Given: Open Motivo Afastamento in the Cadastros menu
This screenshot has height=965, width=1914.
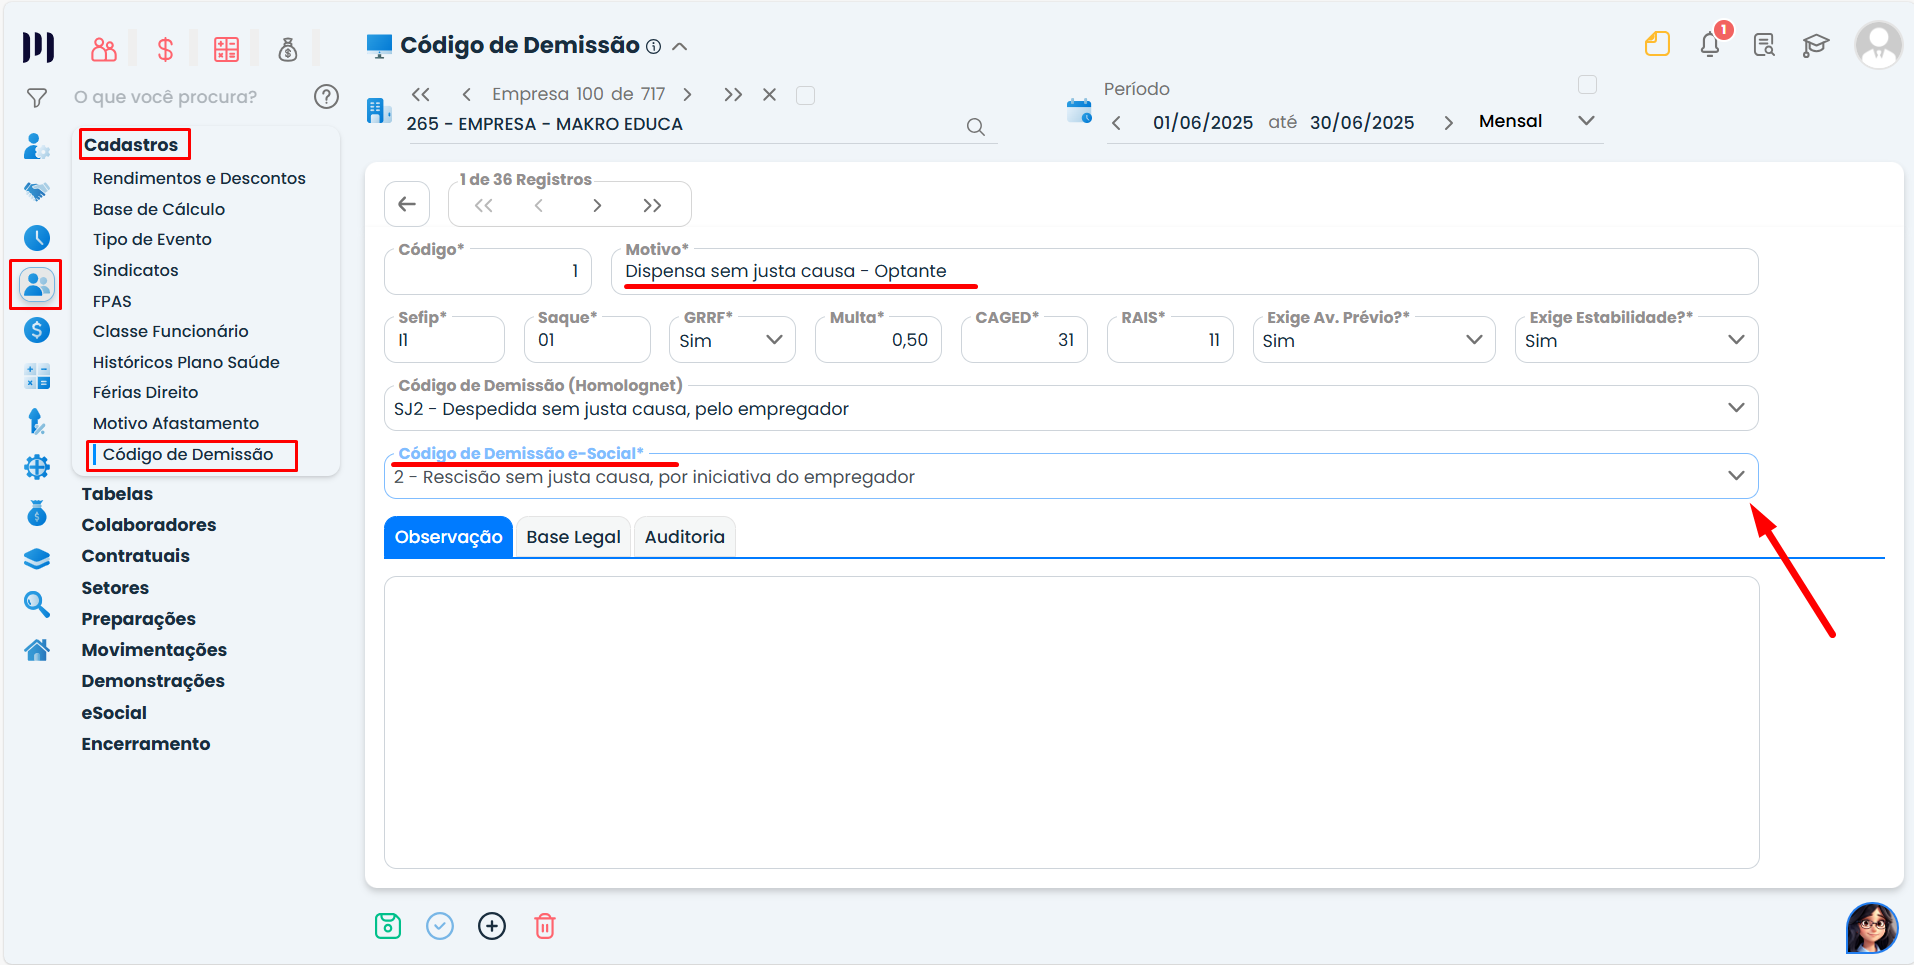Looking at the screenshot, I should [176, 423].
